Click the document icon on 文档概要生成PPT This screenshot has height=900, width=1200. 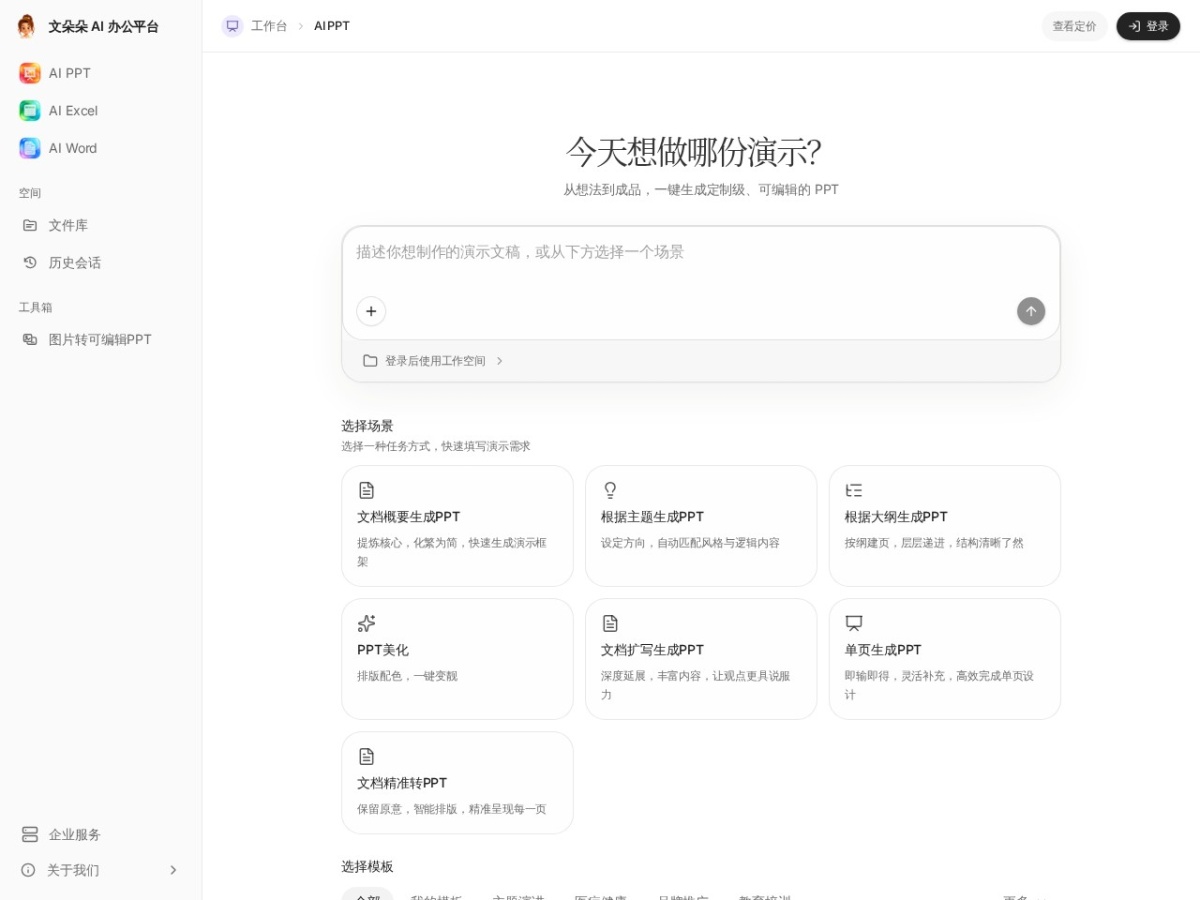(366, 490)
